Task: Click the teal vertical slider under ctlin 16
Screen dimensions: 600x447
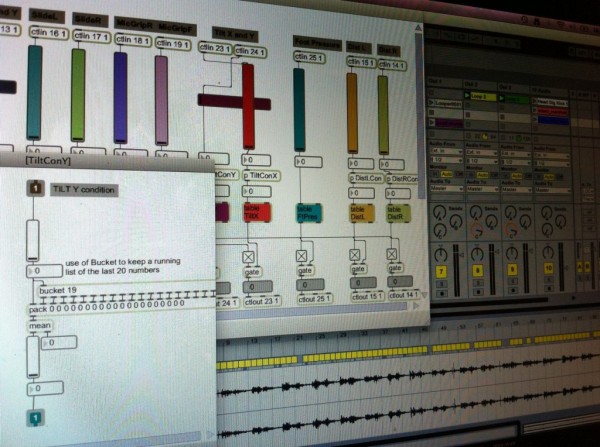Action: tap(34, 98)
